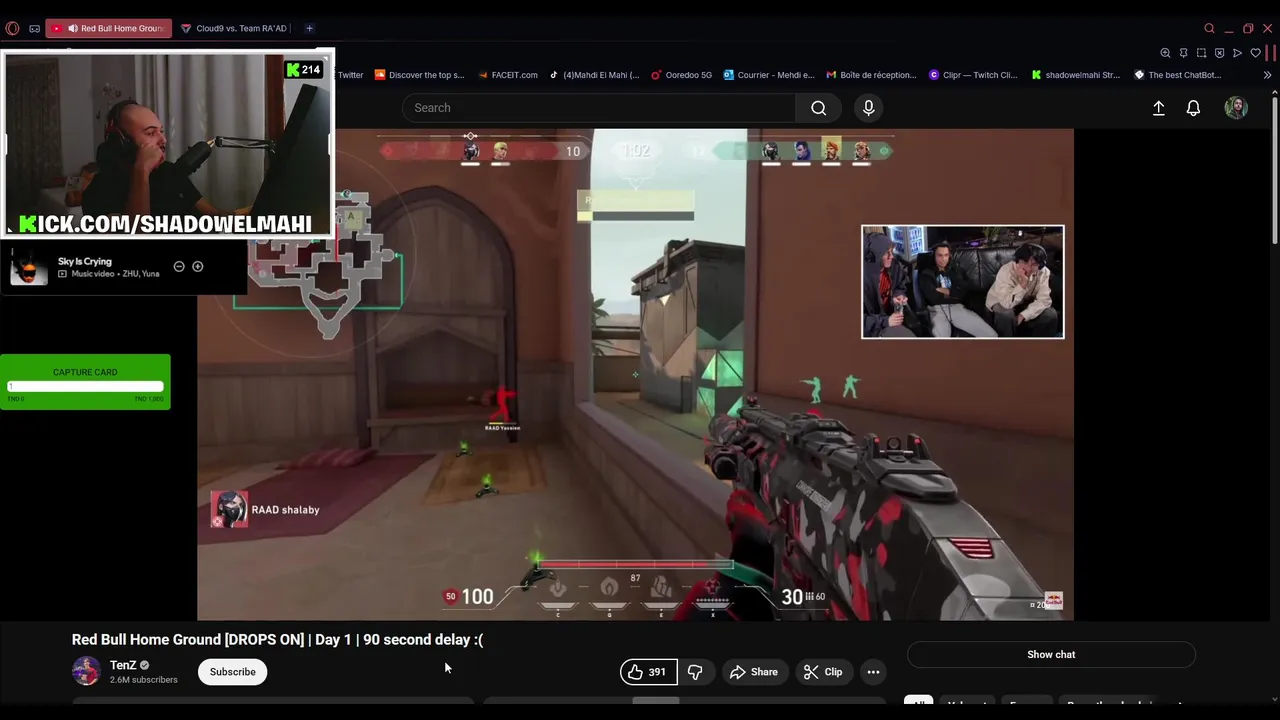Click the plus icon on the music player
This screenshot has width=1280, height=720.
[x=197, y=266]
